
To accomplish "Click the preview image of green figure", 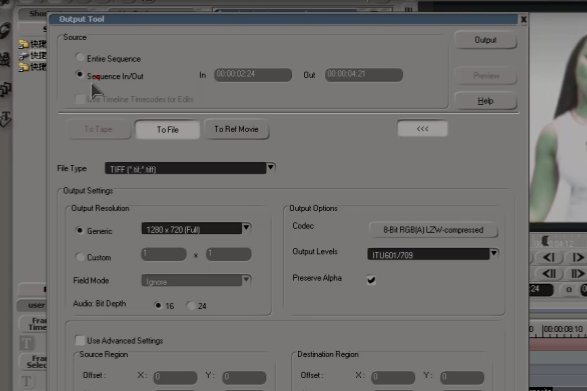I will click(x=558, y=117).
